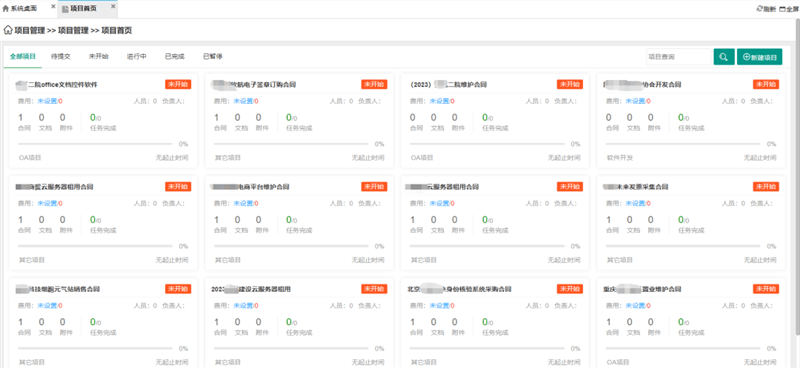Click progress bar on 协会开发合同 card

point(683,144)
